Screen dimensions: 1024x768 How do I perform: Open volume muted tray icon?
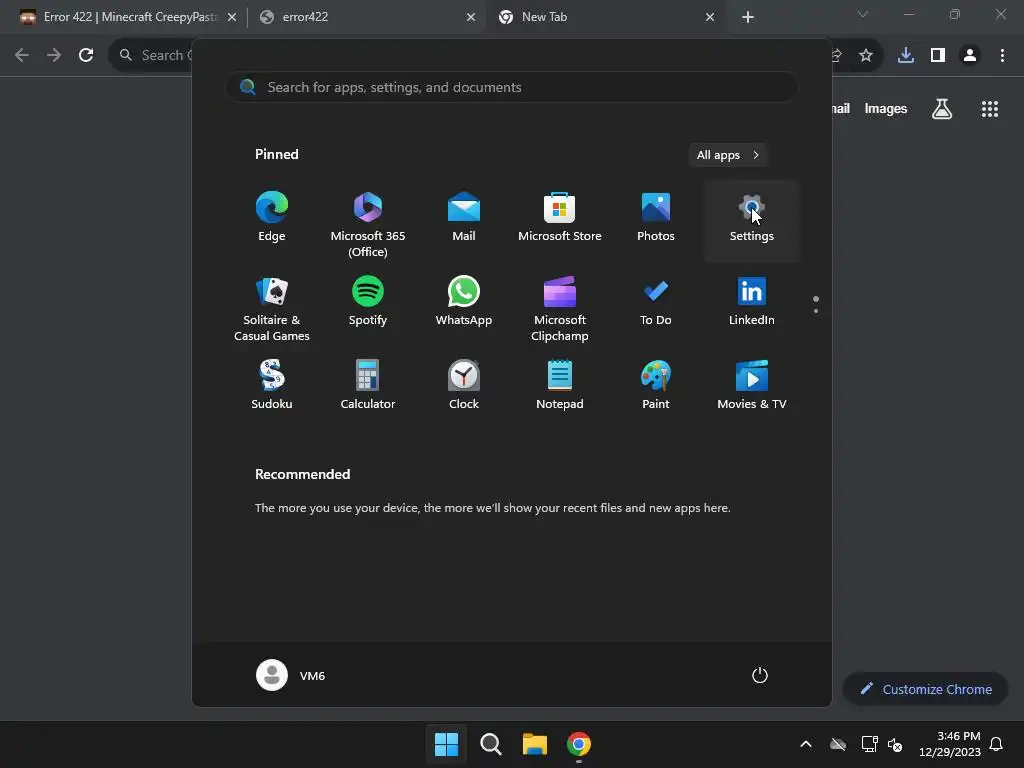coord(895,744)
